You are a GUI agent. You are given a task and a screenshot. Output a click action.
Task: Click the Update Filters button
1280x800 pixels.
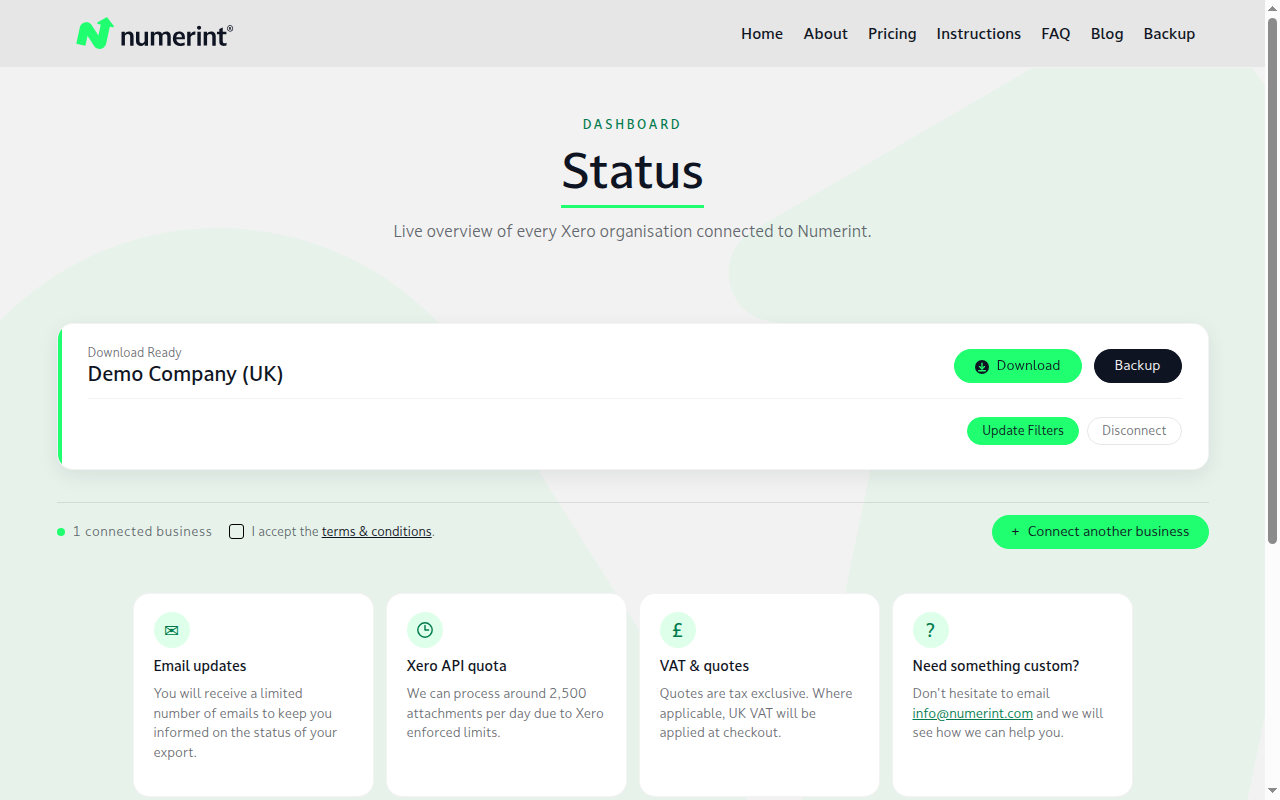click(x=1023, y=431)
